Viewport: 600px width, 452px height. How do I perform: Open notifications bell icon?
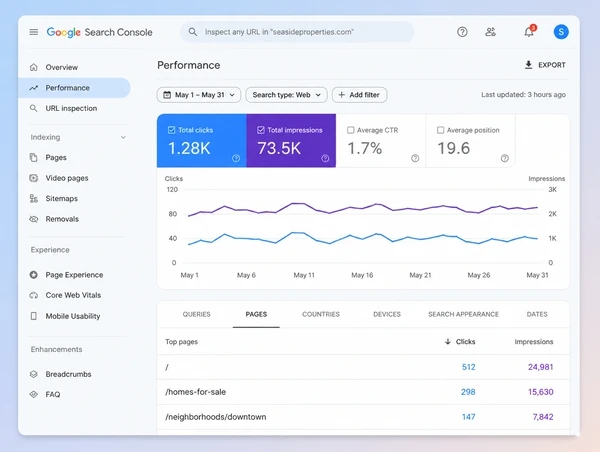[x=529, y=32]
